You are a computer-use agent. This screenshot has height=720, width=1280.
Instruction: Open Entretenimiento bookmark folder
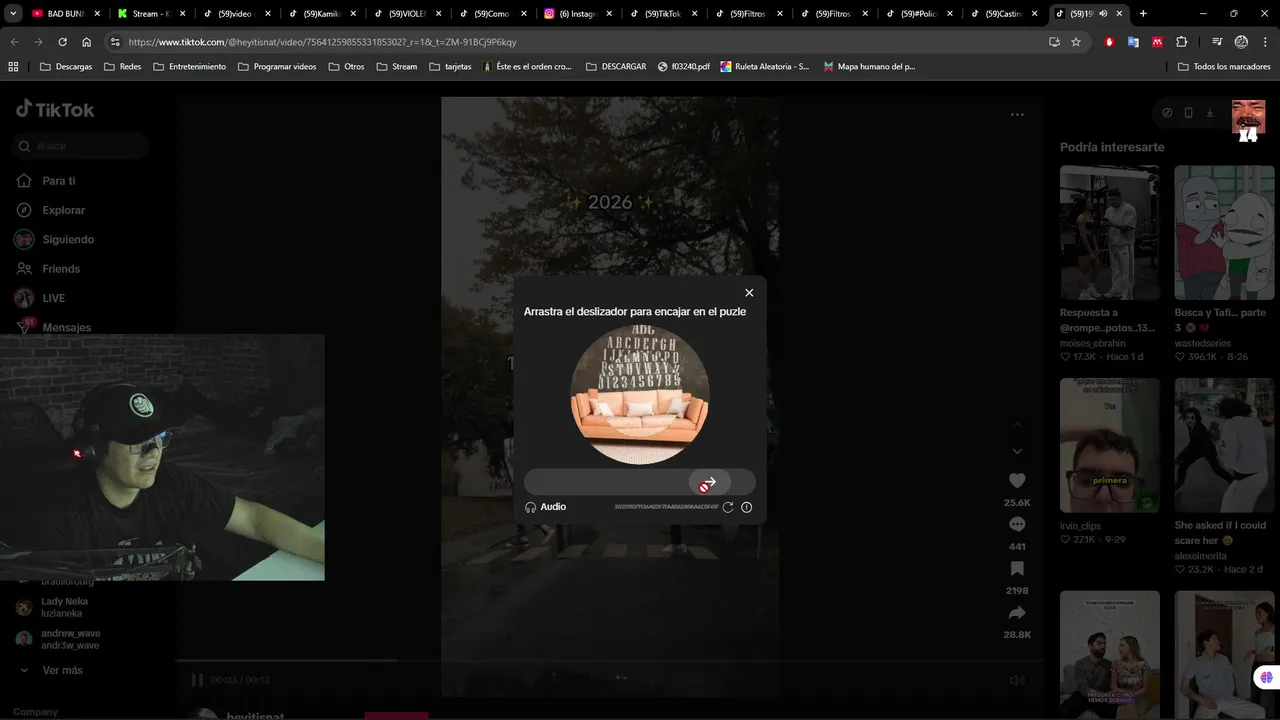(x=190, y=67)
